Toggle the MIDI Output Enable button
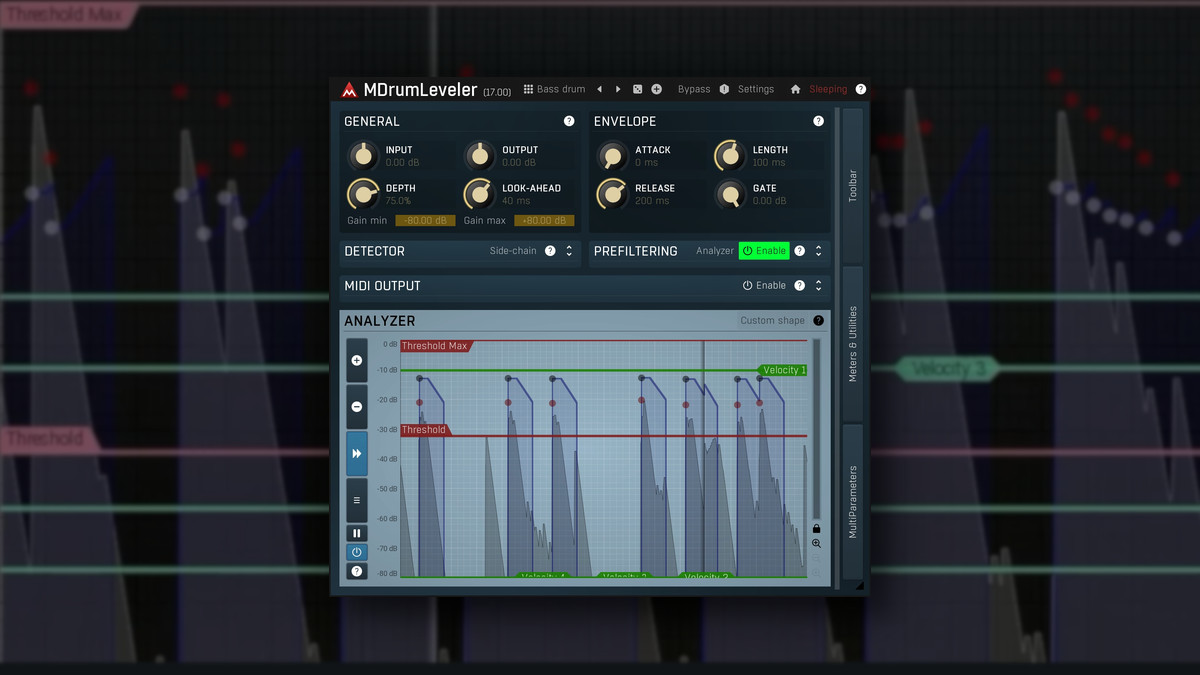The image size is (1200, 675). click(x=764, y=285)
